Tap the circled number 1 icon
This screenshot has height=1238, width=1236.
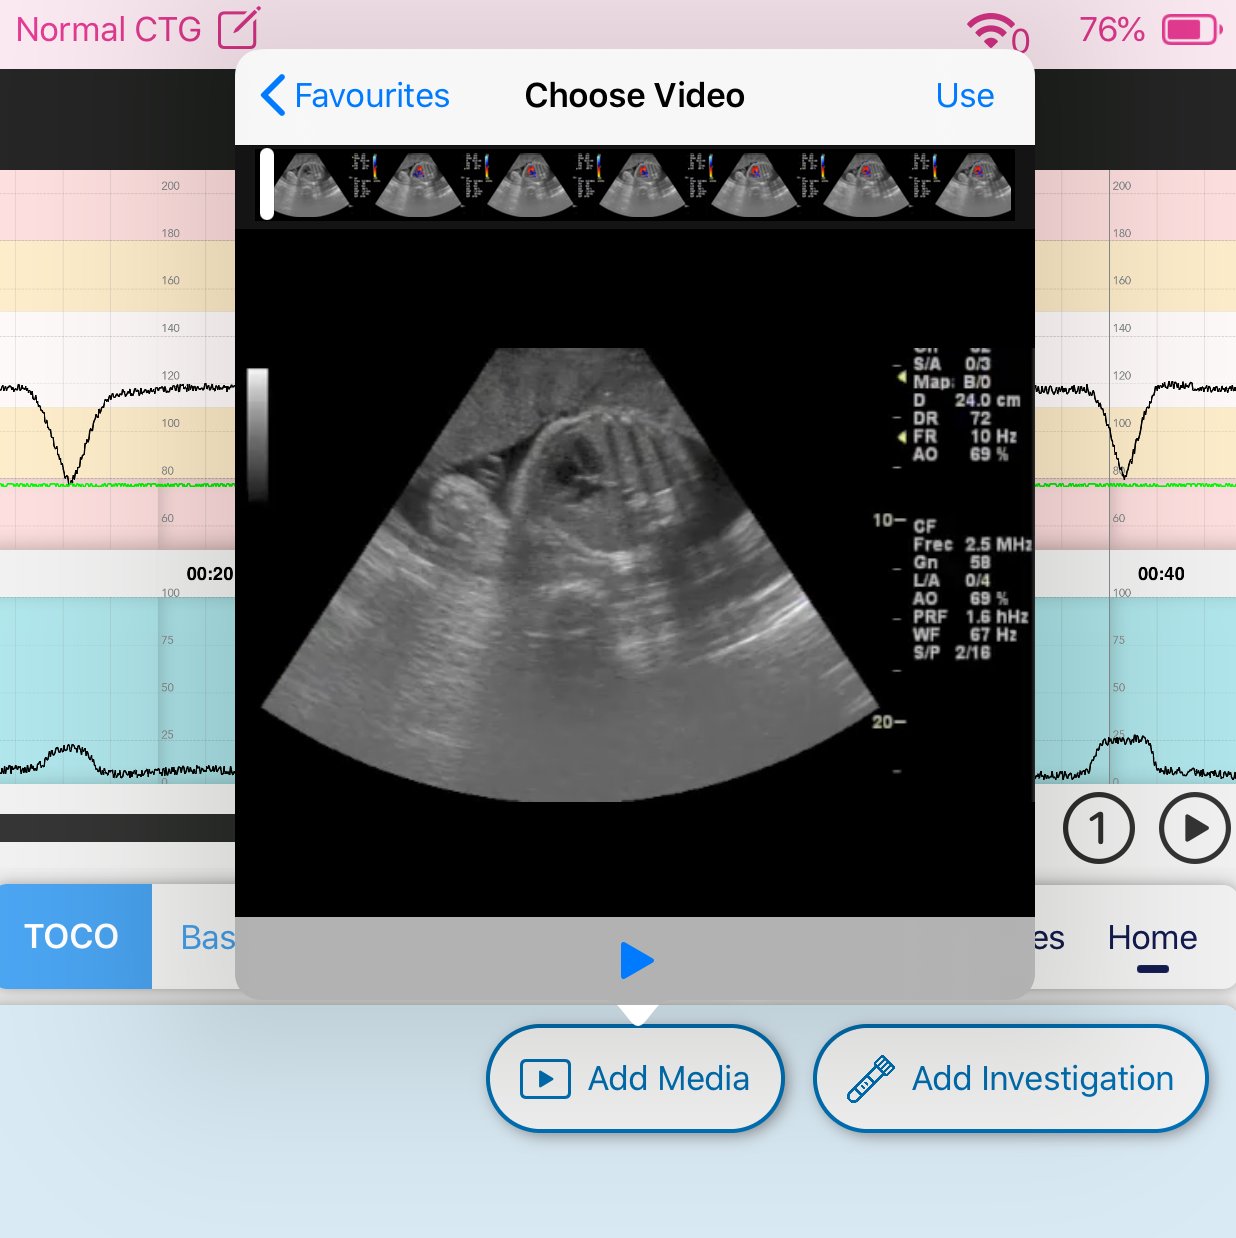pos(1098,828)
